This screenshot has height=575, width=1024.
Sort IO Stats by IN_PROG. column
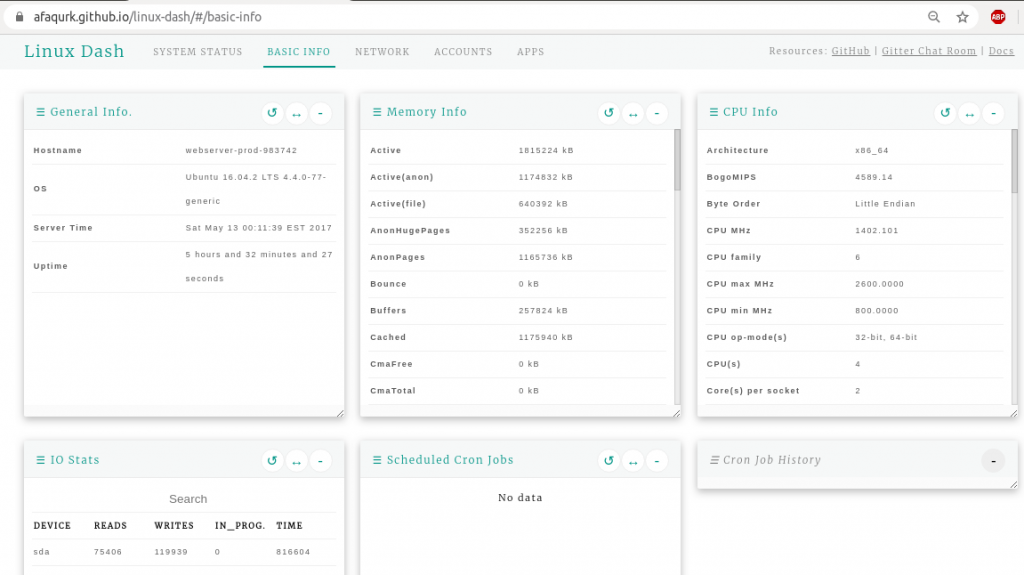(x=240, y=525)
